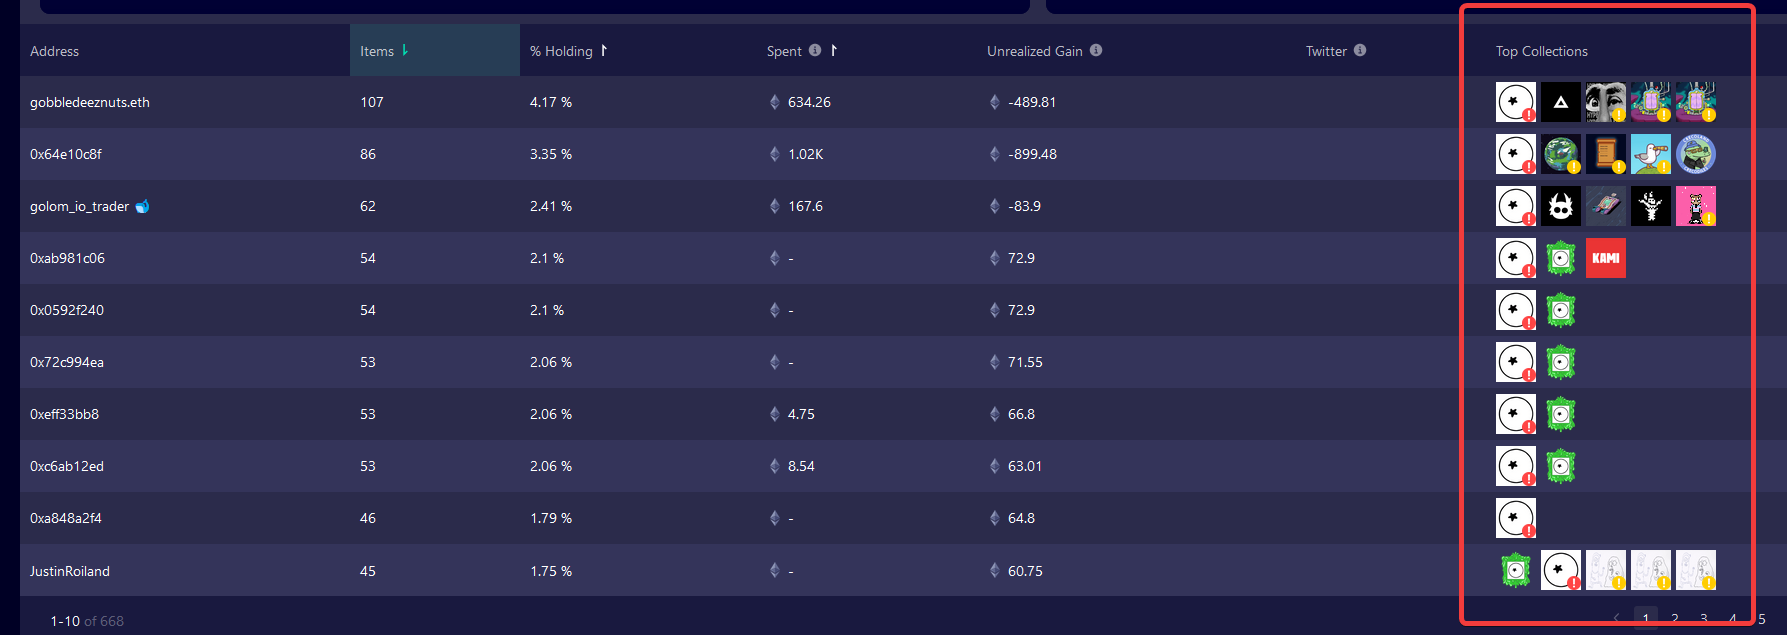The width and height of the screenshot is (1787, 635).
Task: Show info tooltip for Twitter column
Action: coord(1360,50)
